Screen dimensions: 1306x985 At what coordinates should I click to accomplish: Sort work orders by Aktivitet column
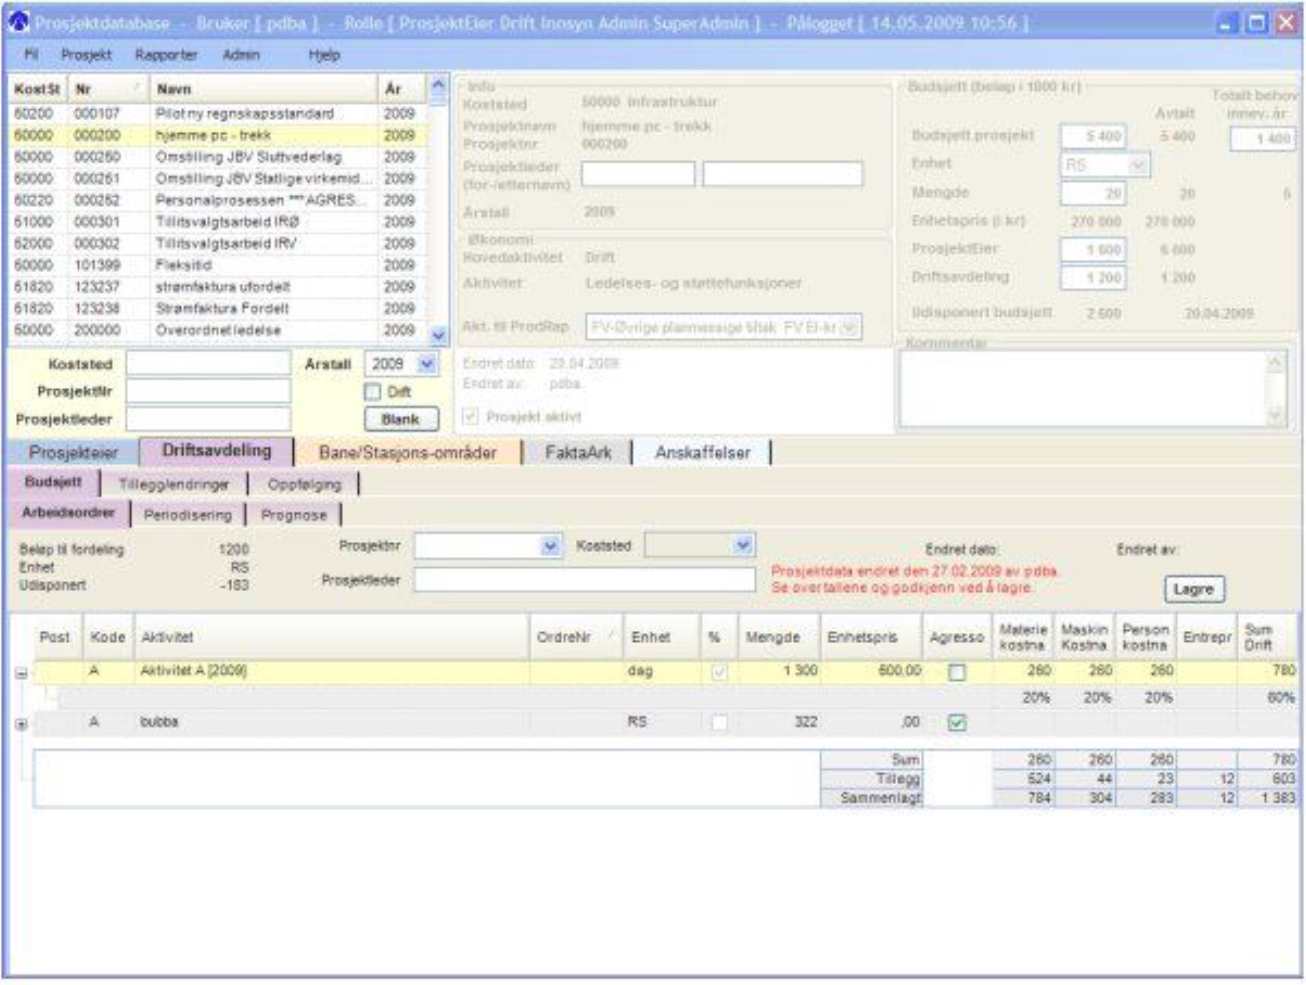(331, 637)
